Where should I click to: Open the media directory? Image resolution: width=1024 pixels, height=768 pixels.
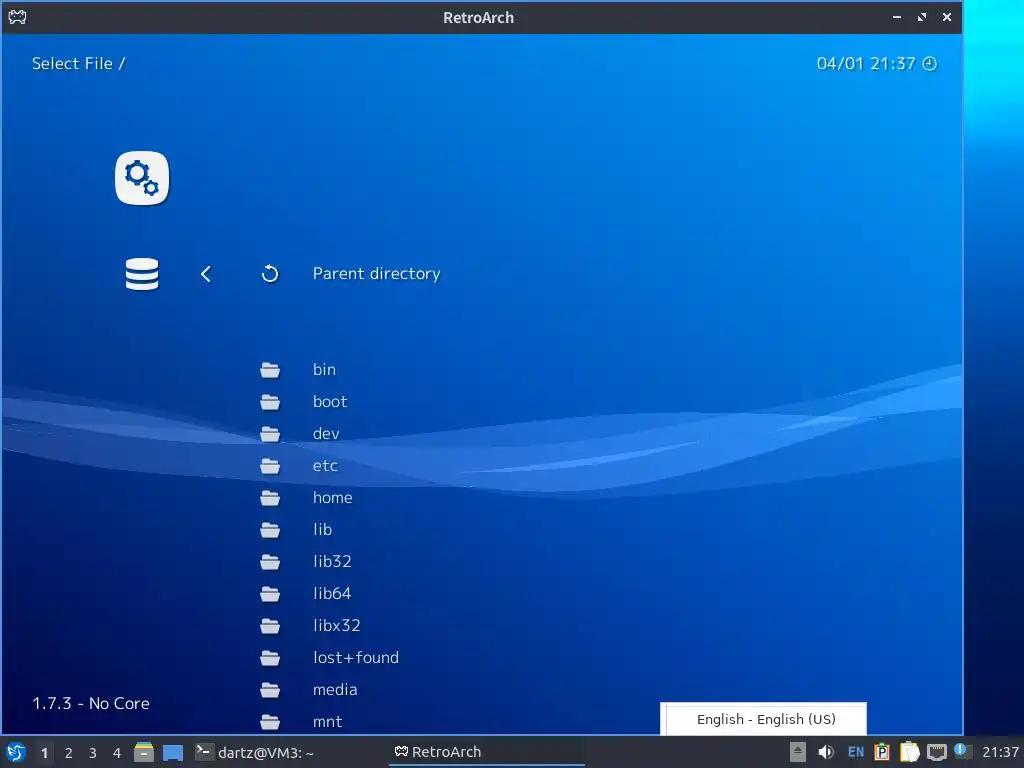335,690
